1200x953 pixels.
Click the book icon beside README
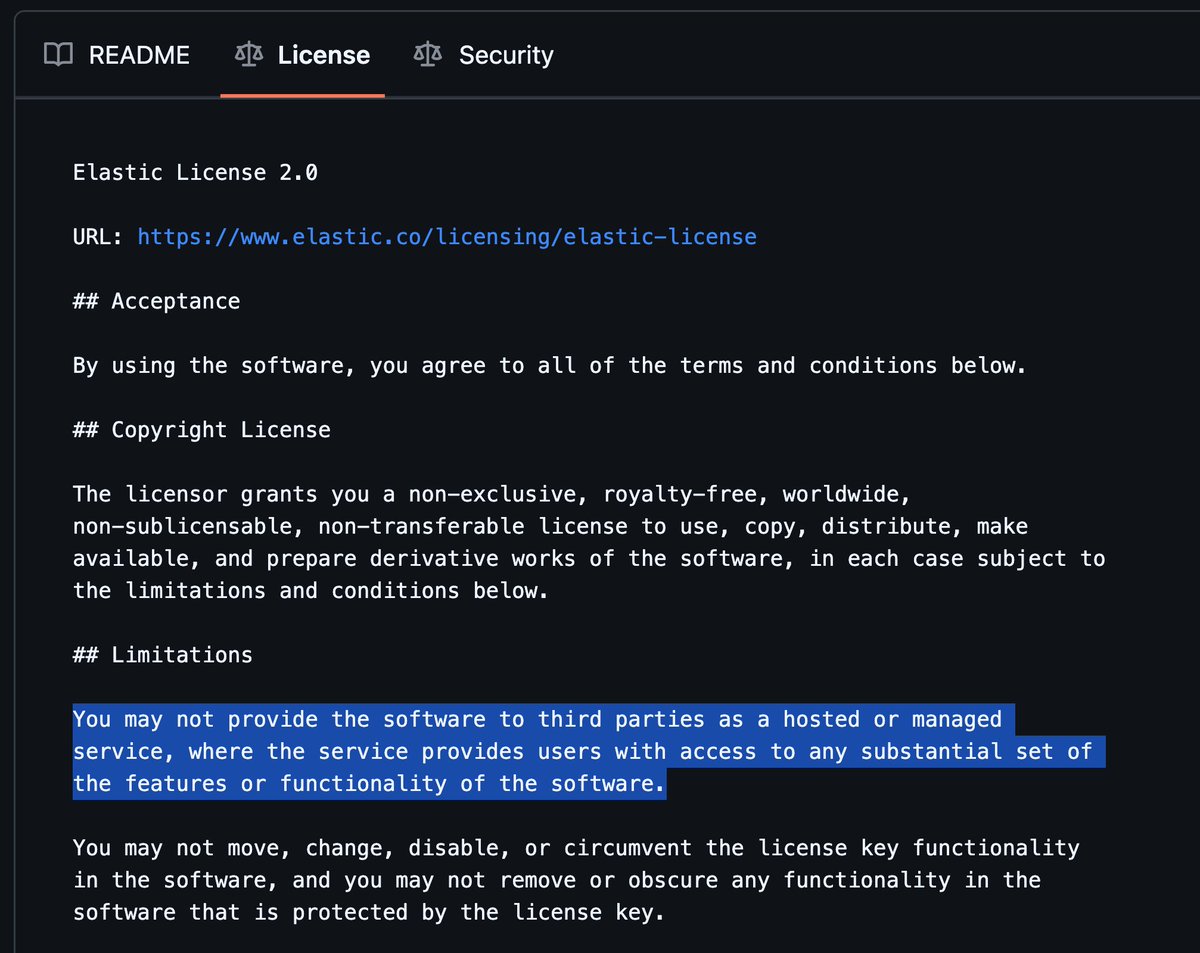59,54
